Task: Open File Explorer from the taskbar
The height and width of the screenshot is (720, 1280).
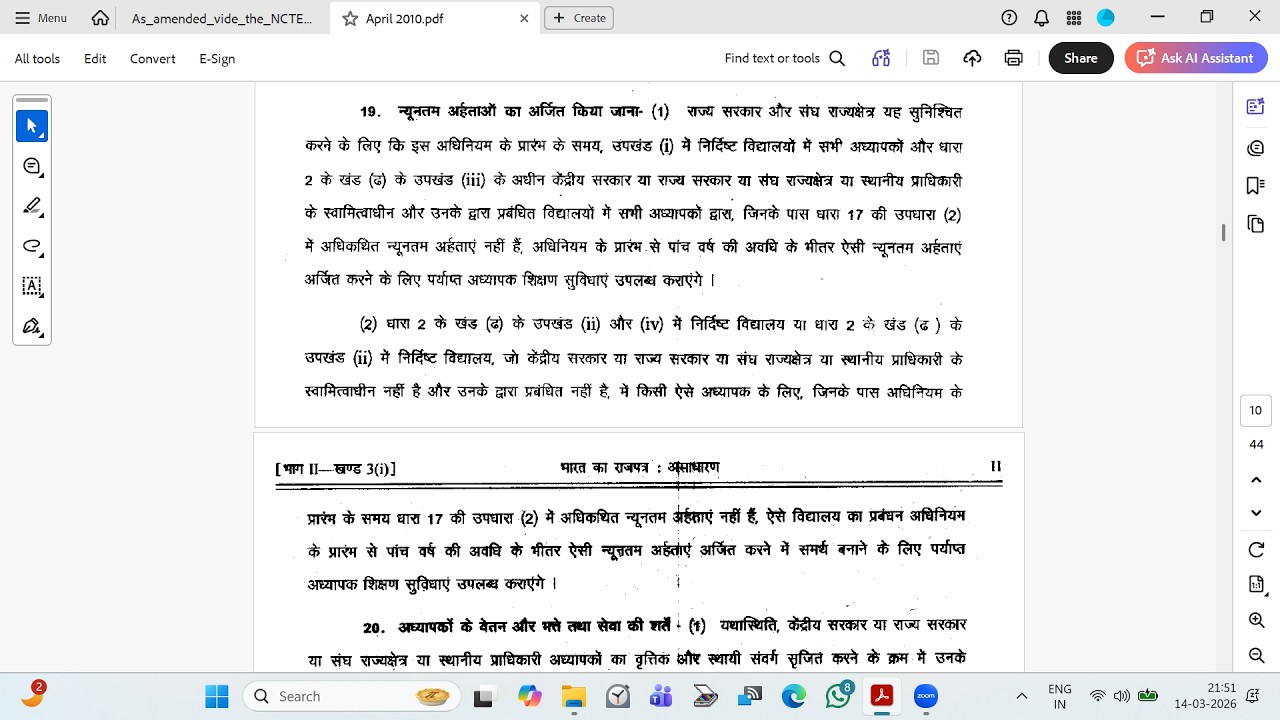Action: point(573,696)
